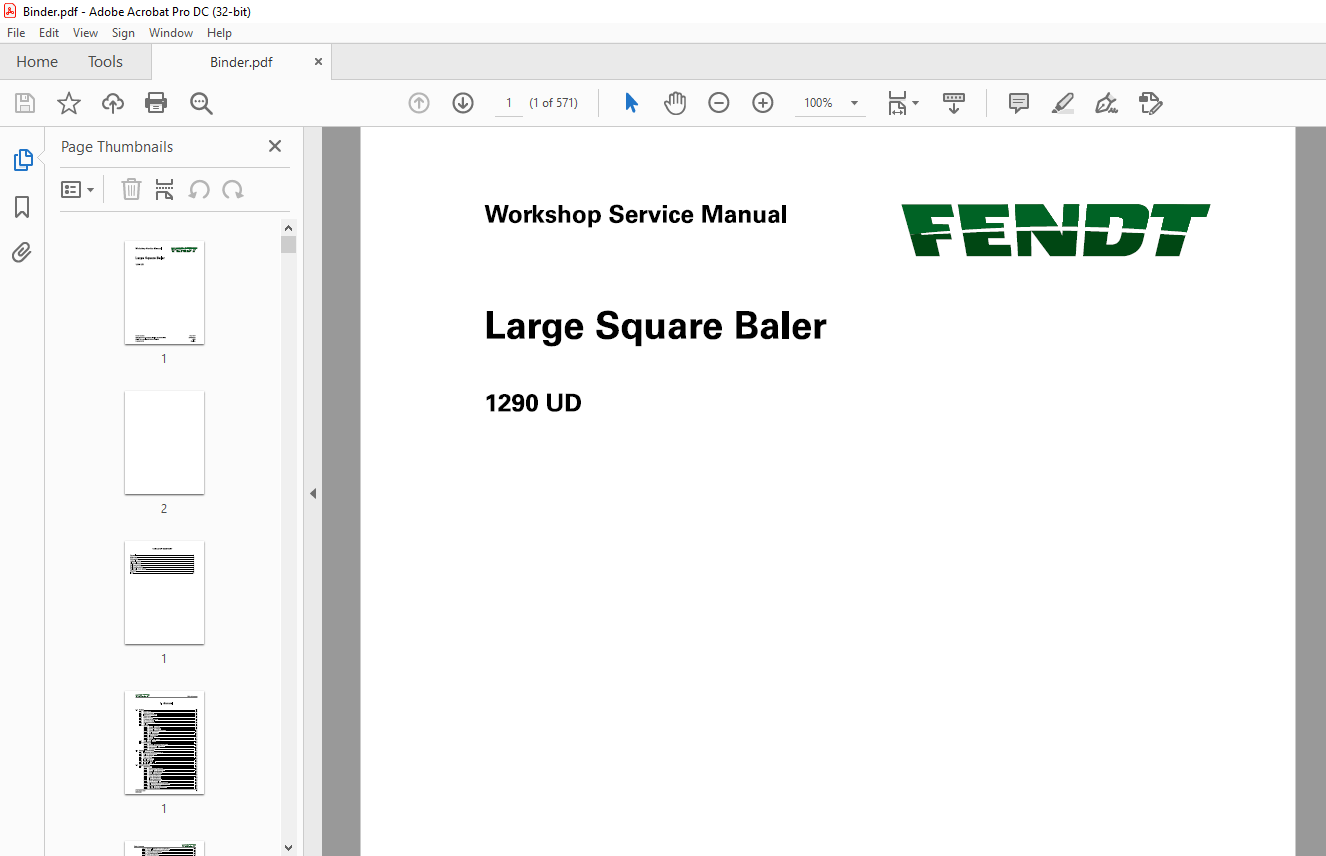This screenshot has width=1326, height=856.
Task: Open the View menu
Action: (85, 33)
